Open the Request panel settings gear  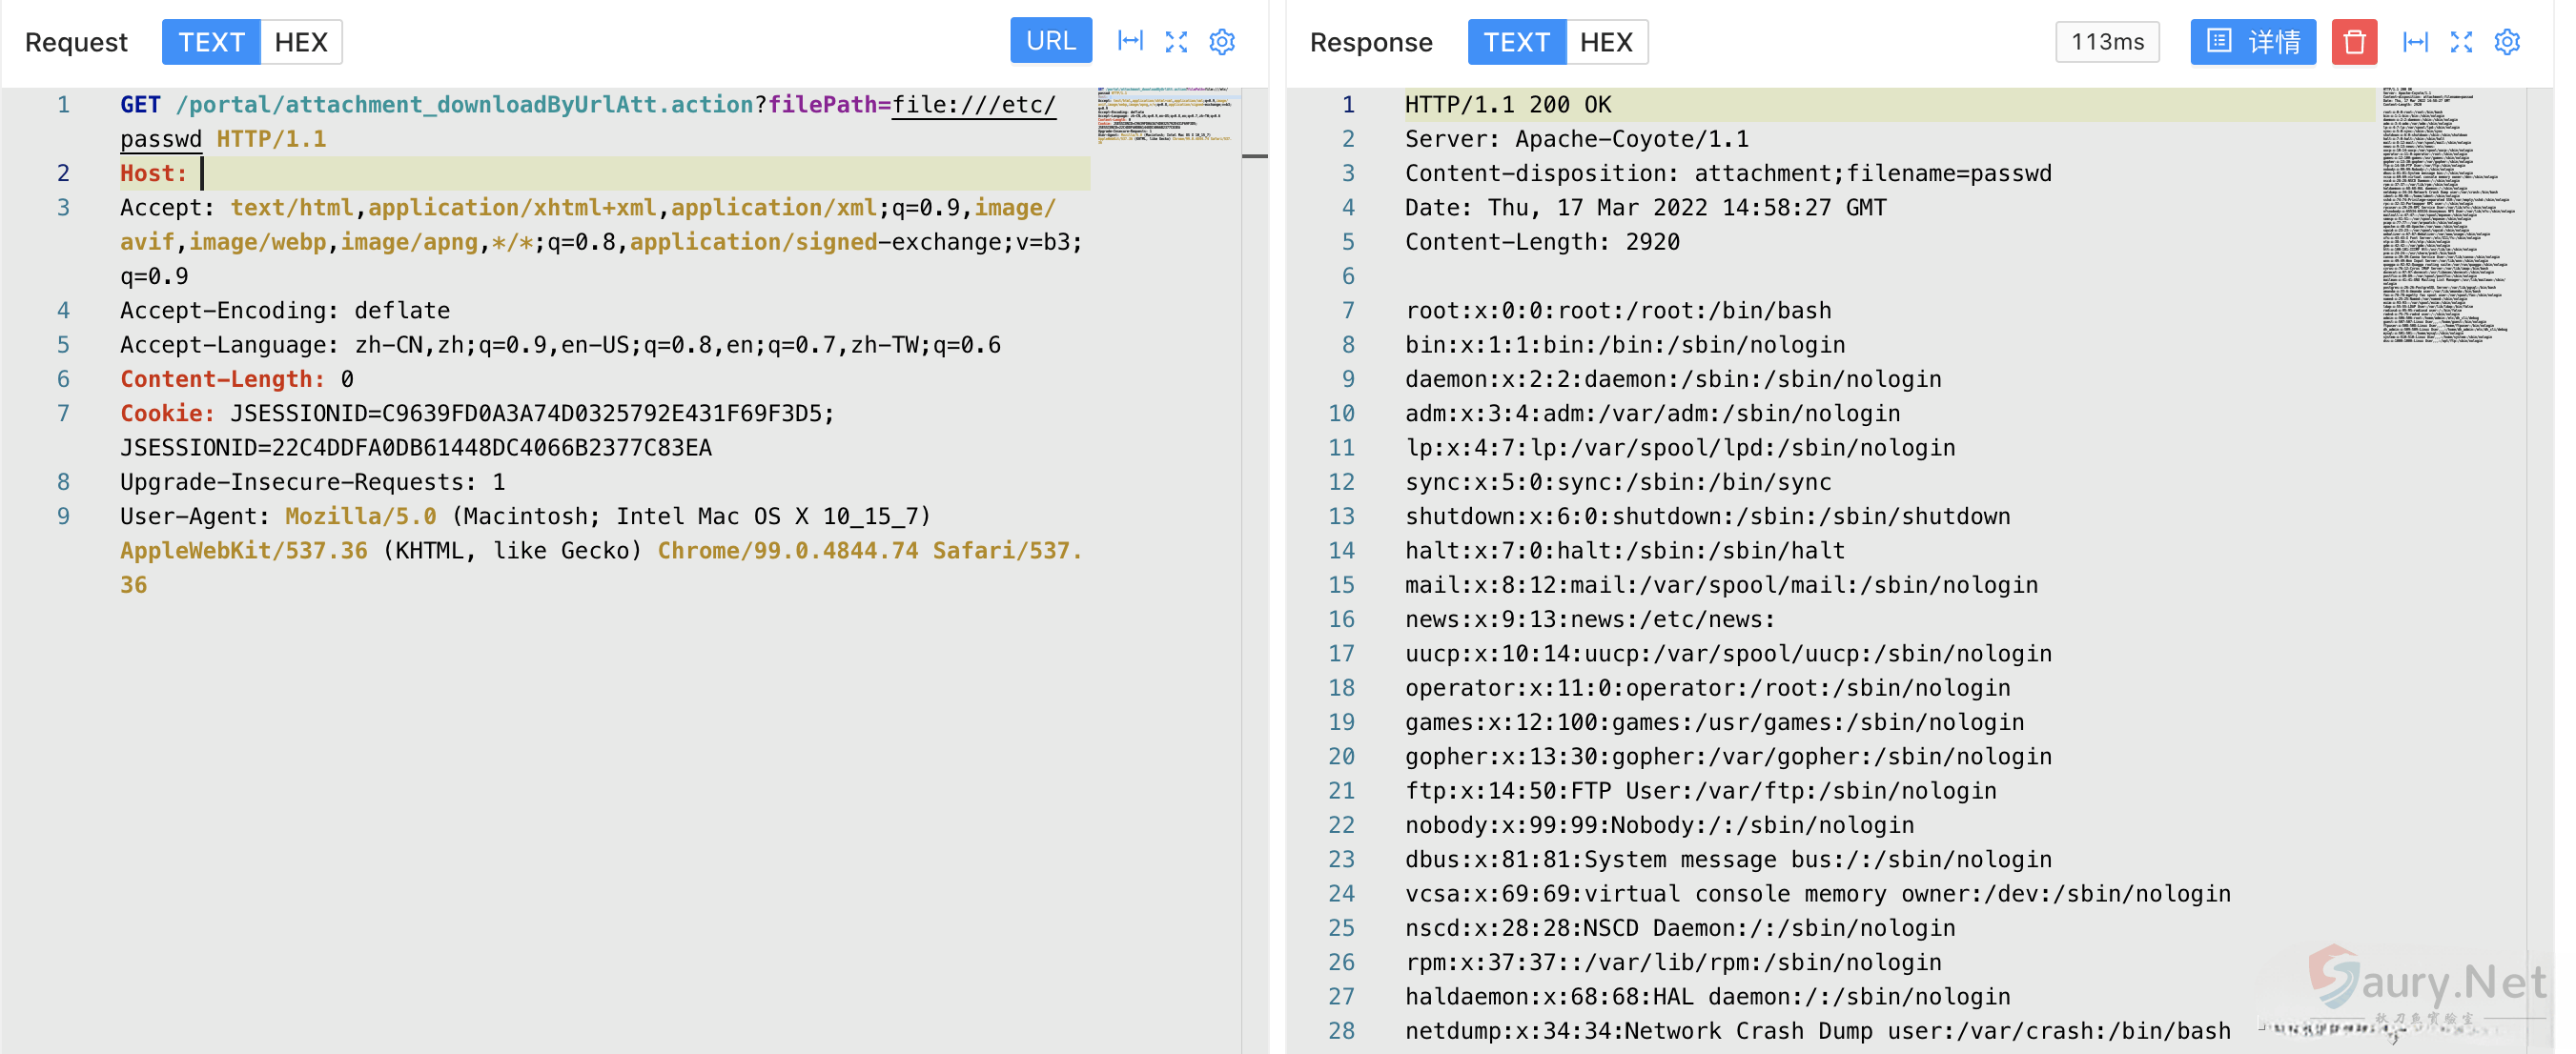[x=1222, y=41]
